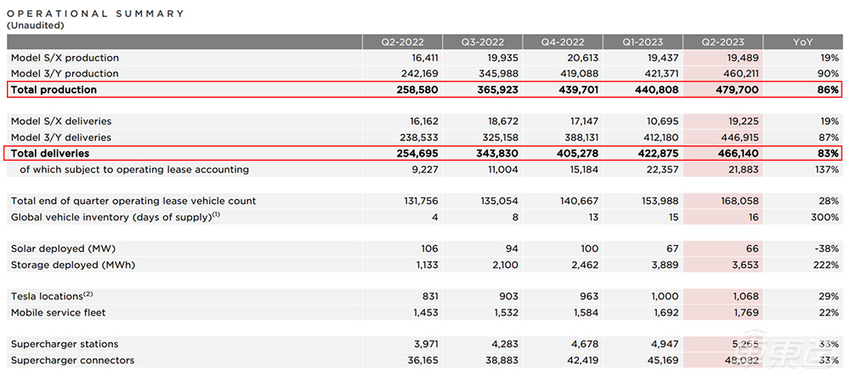
Task: Click the 83% total deliveries YoY value
Action: (x=829, y=154)
